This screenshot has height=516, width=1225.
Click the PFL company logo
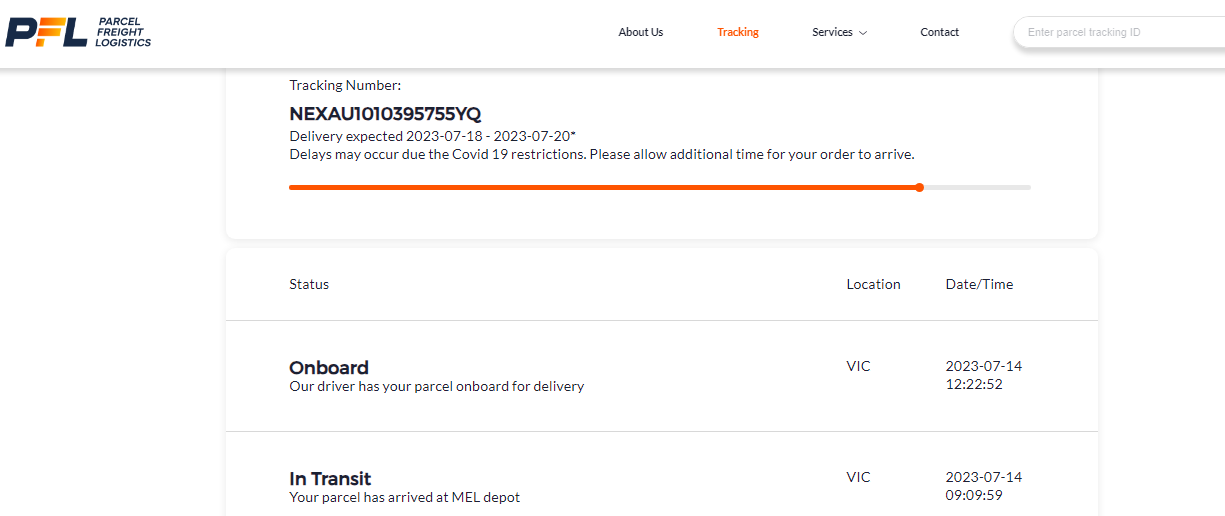pos(78,32)
